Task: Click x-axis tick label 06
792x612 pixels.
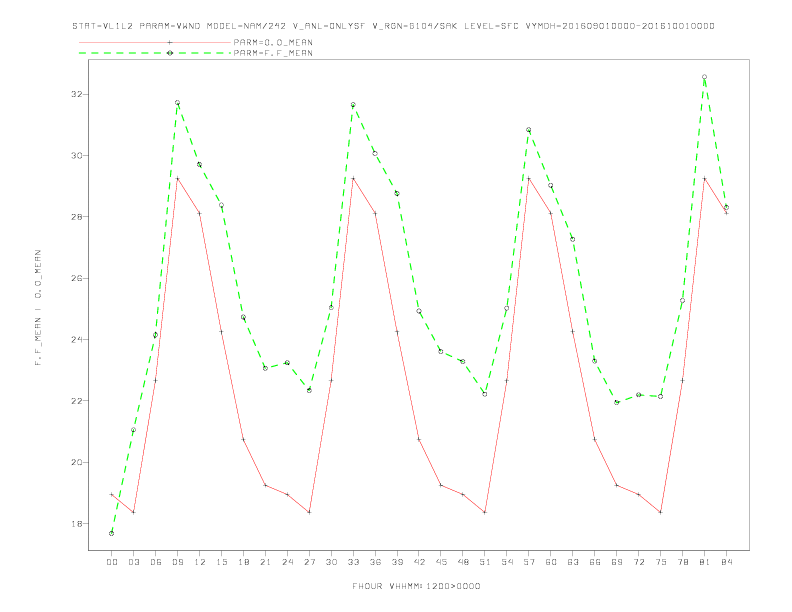Action: coord(156,562)
